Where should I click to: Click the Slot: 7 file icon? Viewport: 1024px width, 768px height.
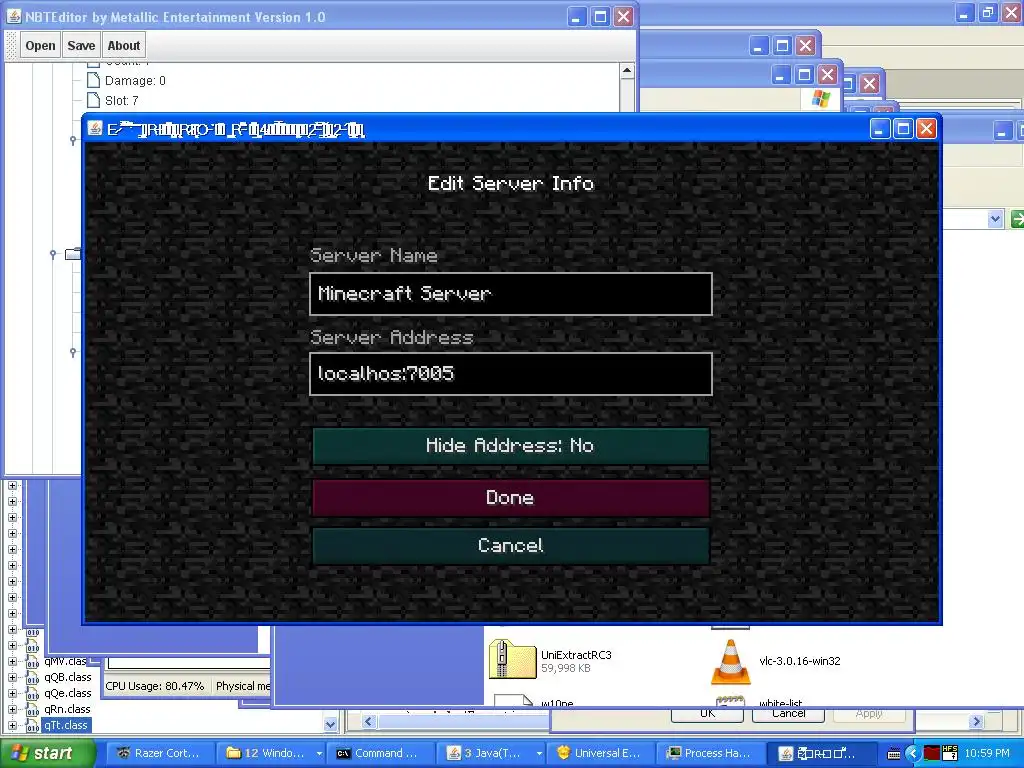point(93,100)
